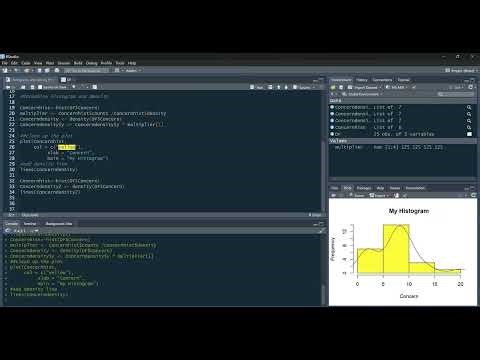This screenshot has height=360, width=480.
Task: Open the View menu
Action: [38, 63]
